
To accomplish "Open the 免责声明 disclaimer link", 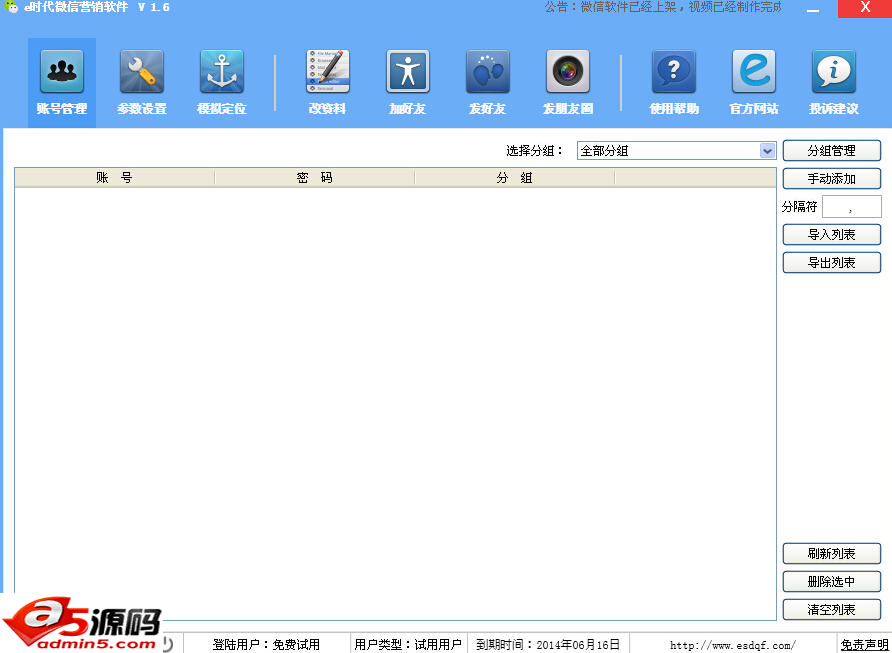I will click(x=865, y=644).
